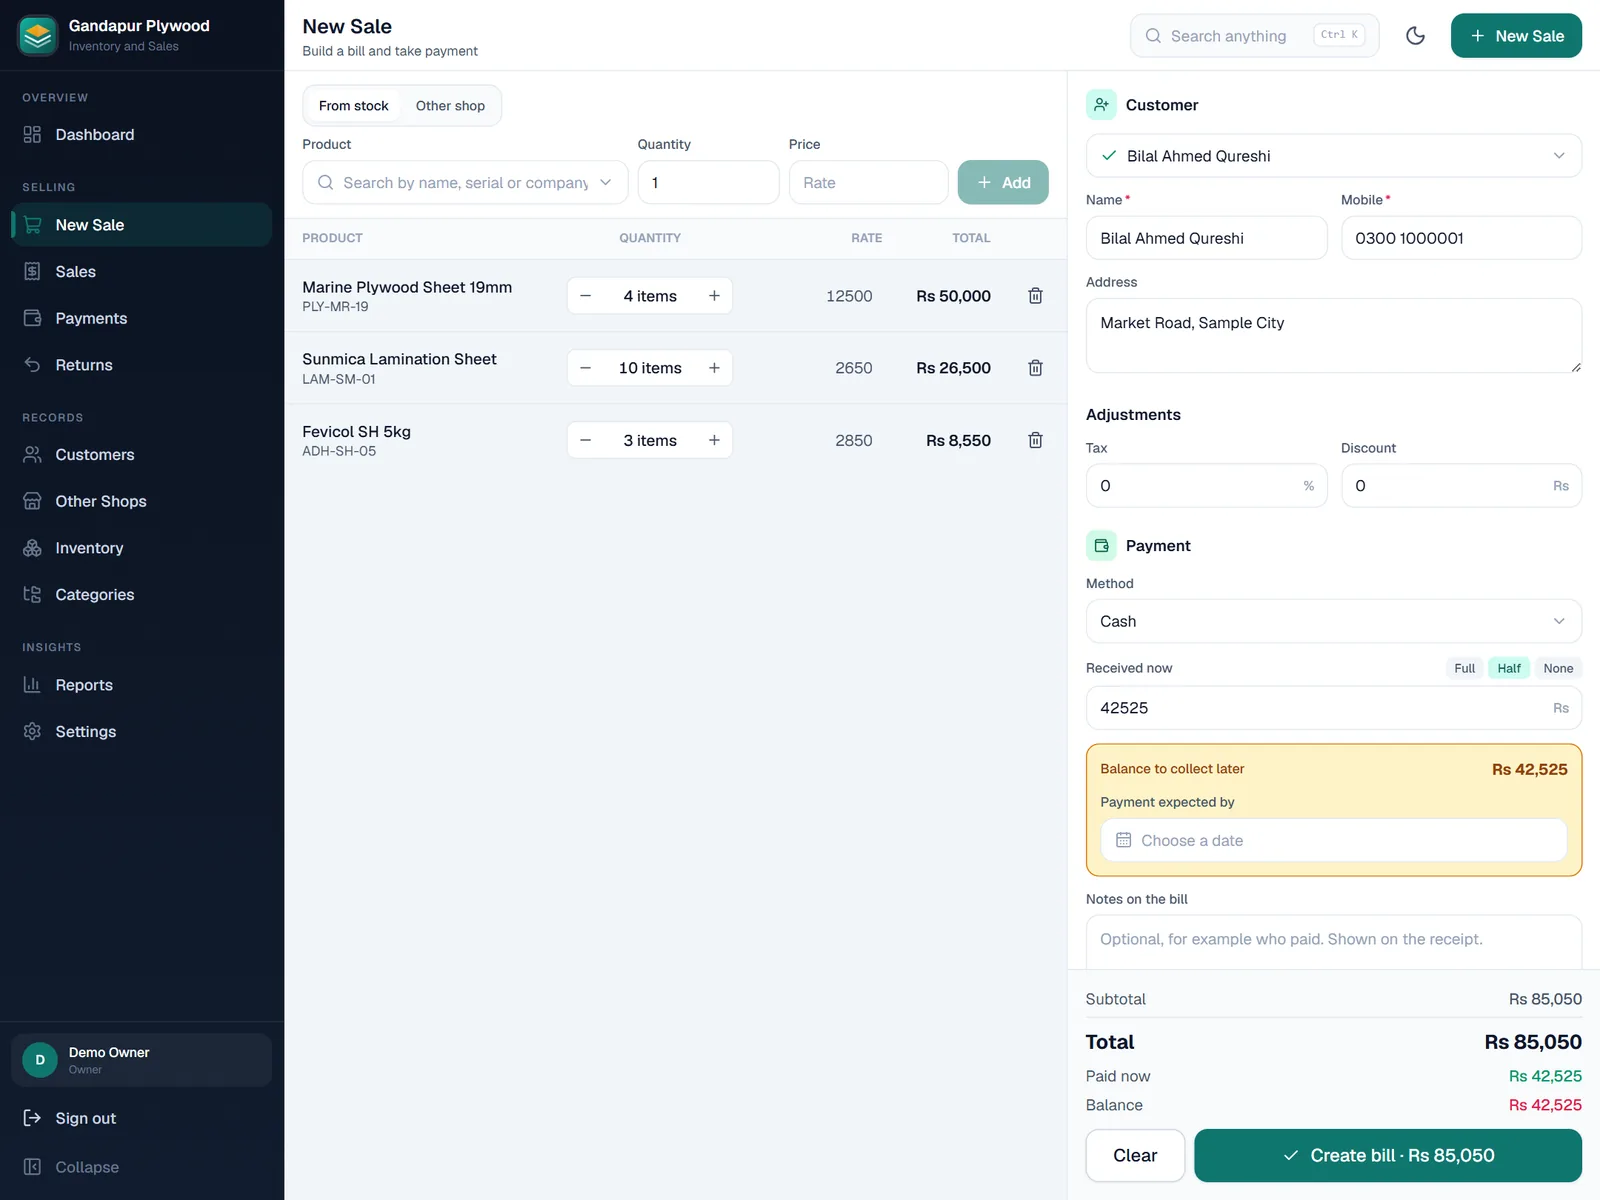The image size is (1600, 1200).
Task: Open Dashboard from the sidebar
Action: tap(141, 135)
